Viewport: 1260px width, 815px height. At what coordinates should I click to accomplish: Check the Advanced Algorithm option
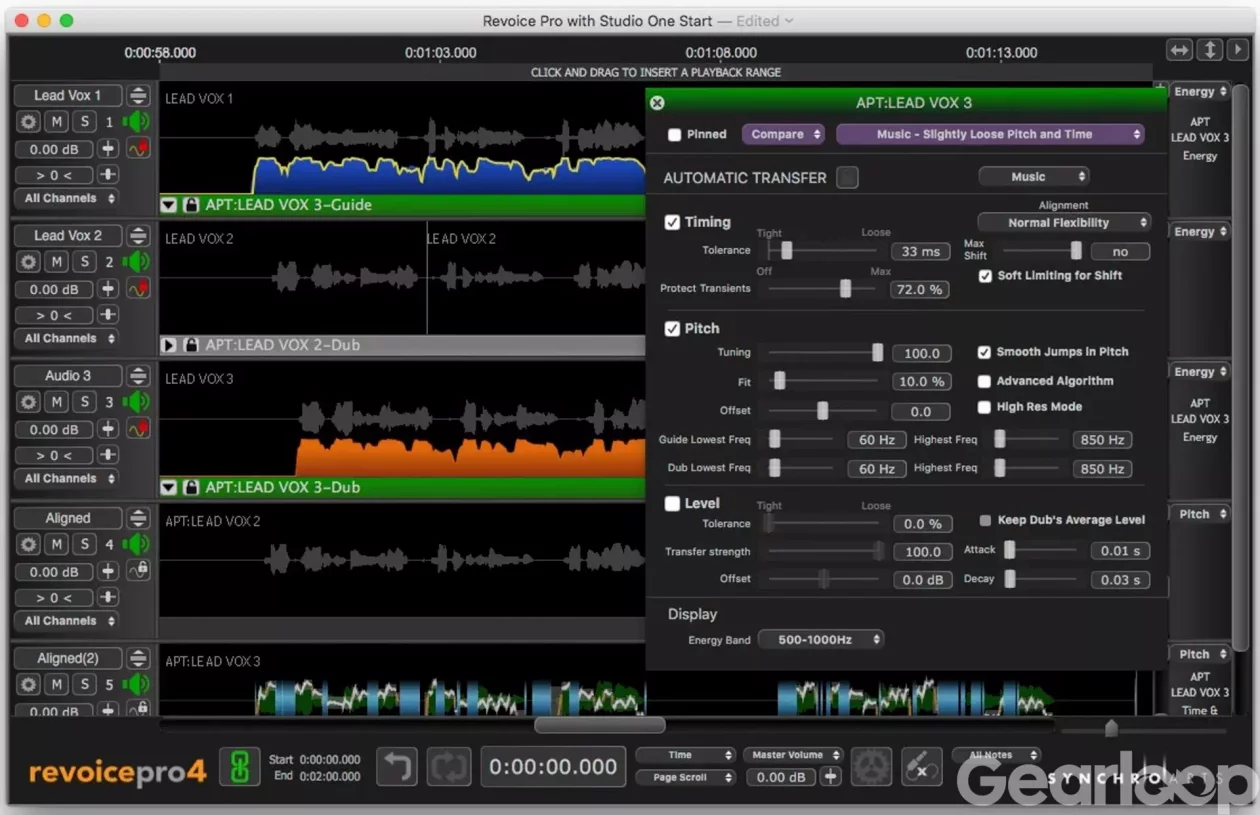click(984, 381)
